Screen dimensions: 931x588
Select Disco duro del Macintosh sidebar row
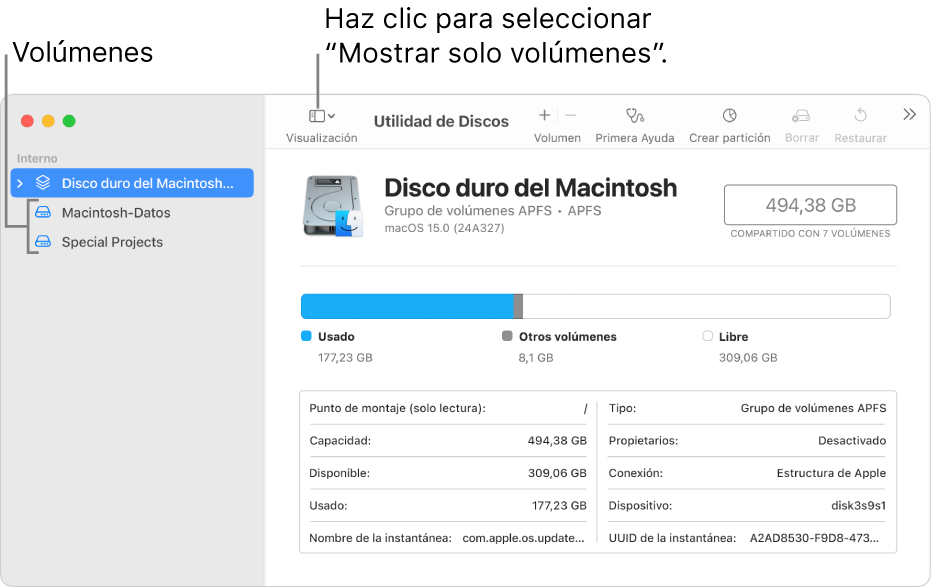132,183
